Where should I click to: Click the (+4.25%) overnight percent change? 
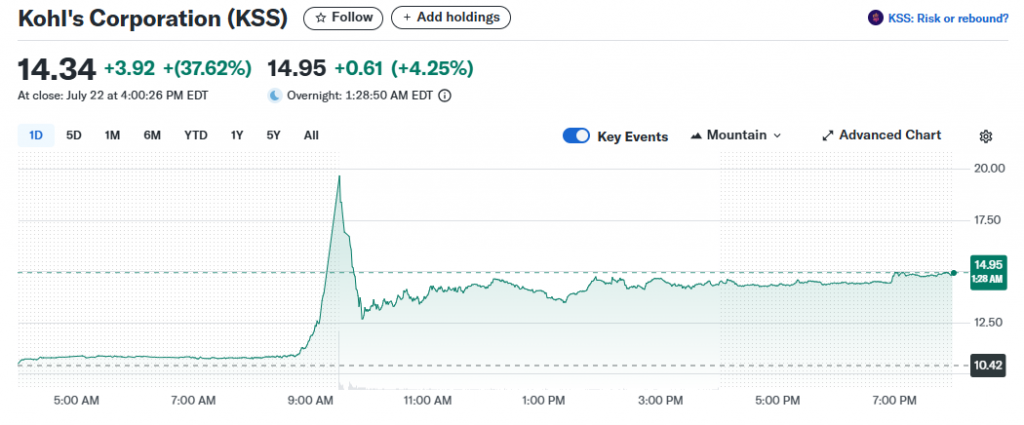pyautogui.click(x=432, y=69)
